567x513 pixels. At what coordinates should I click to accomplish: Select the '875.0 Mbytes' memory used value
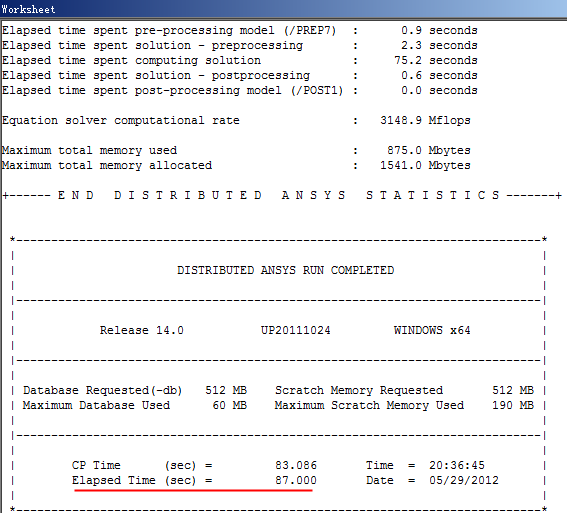coord(429,150)
